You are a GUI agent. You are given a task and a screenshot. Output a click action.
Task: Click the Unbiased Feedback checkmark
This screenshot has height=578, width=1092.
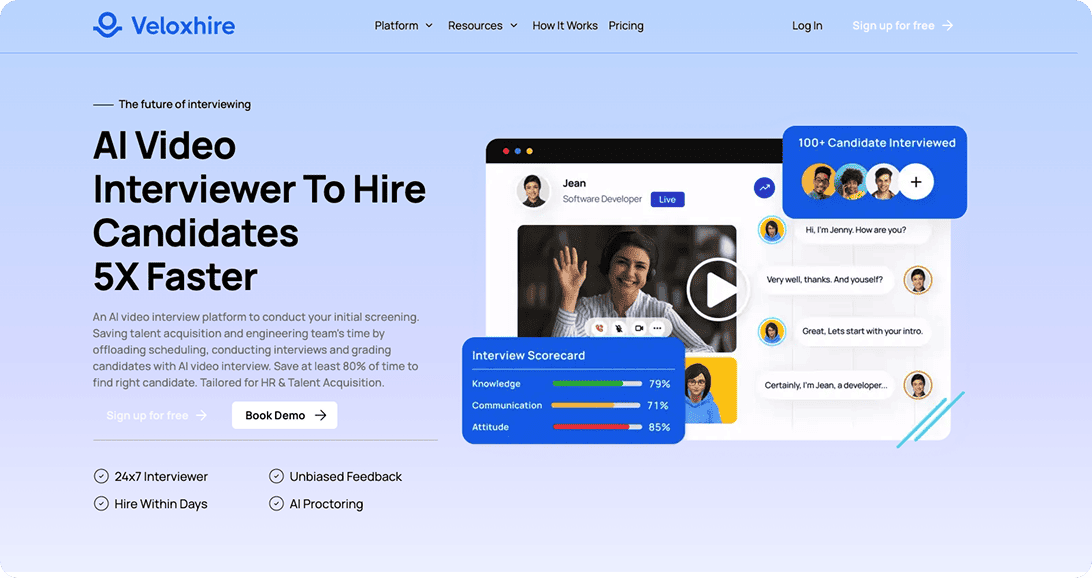tap(277, 477)
